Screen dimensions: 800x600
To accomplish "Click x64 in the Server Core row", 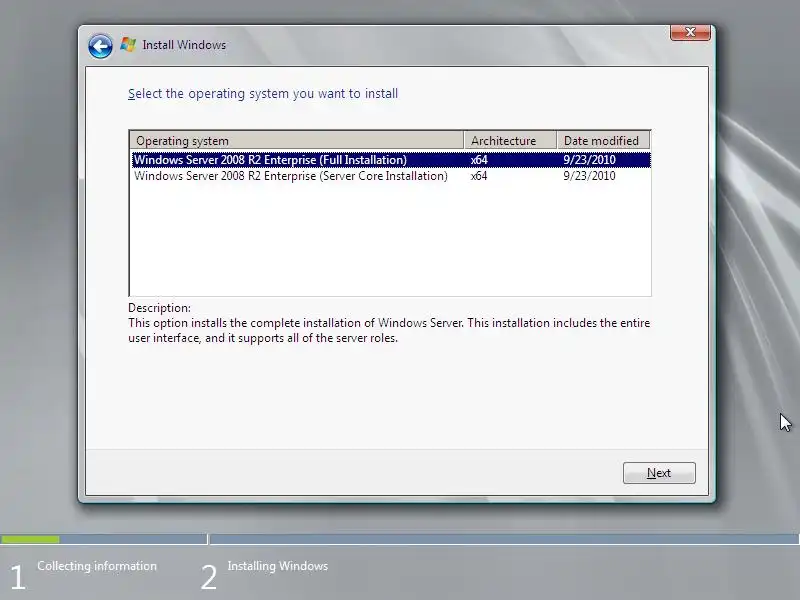I will pyautogui.click(x=479, y=176).
